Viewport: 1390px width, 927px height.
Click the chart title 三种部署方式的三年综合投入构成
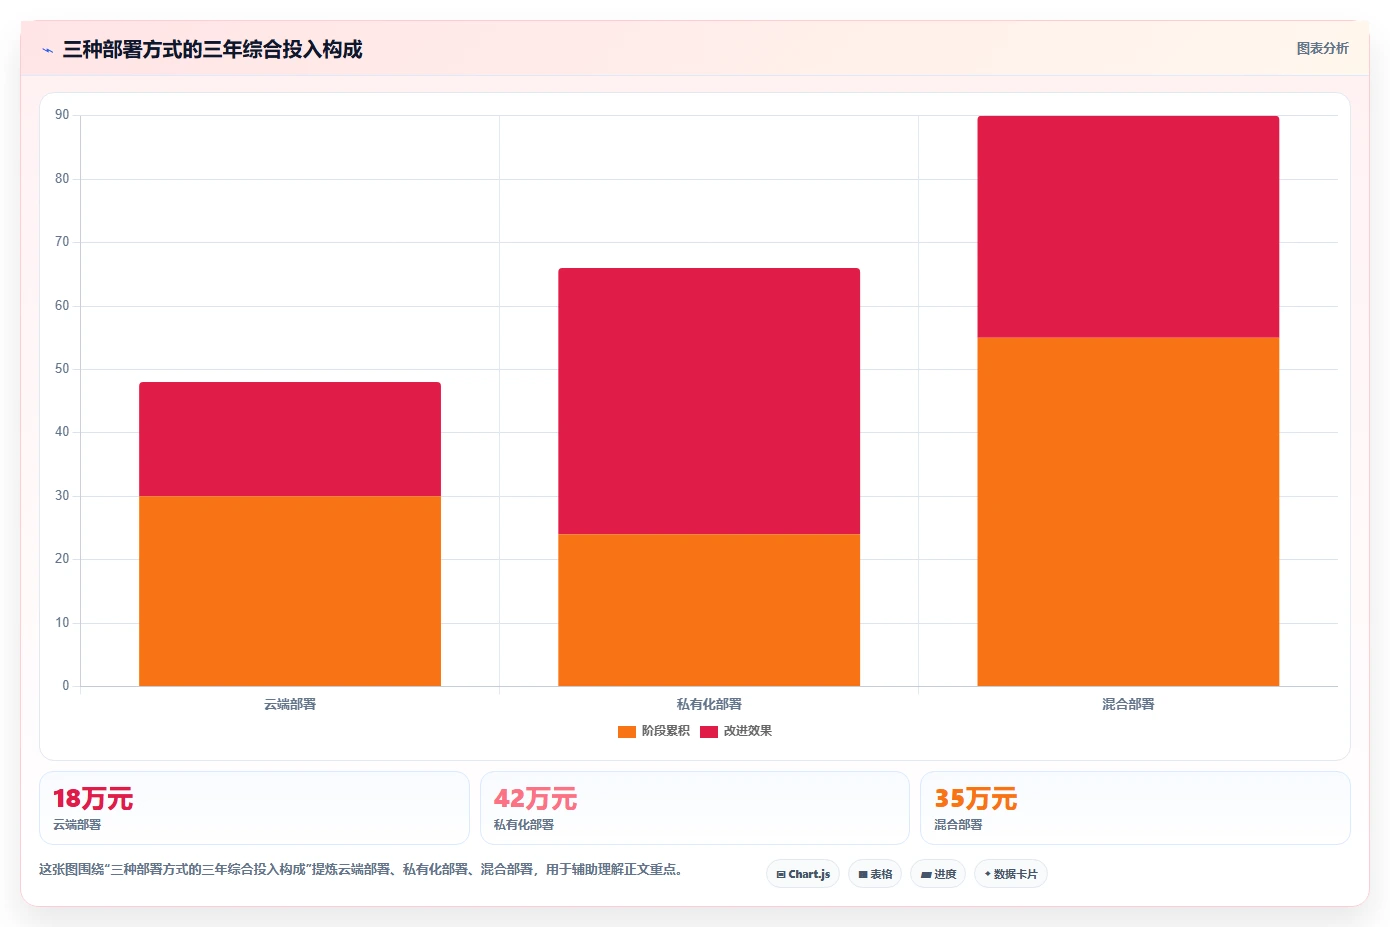tap(212, 49)
